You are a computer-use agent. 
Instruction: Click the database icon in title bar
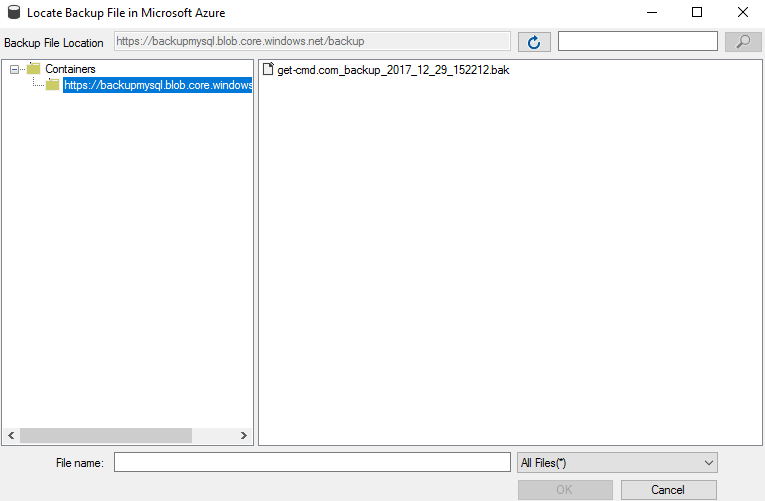[14, 12]
